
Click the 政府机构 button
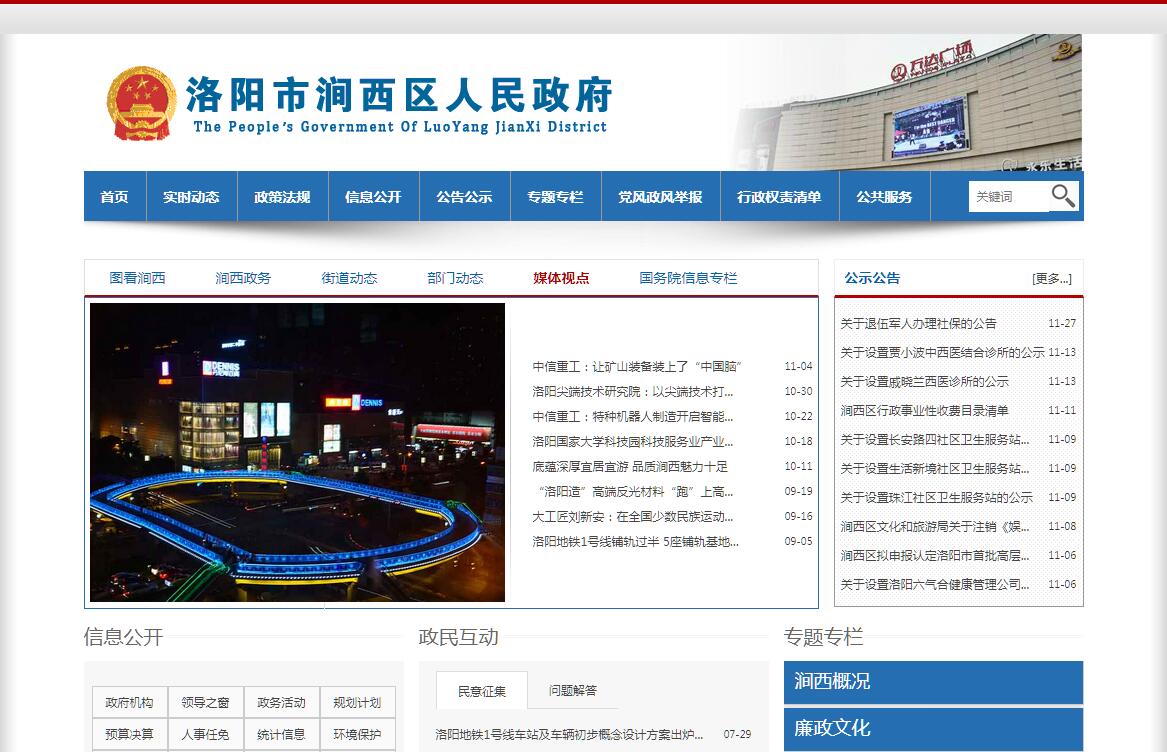pos(129,702)
